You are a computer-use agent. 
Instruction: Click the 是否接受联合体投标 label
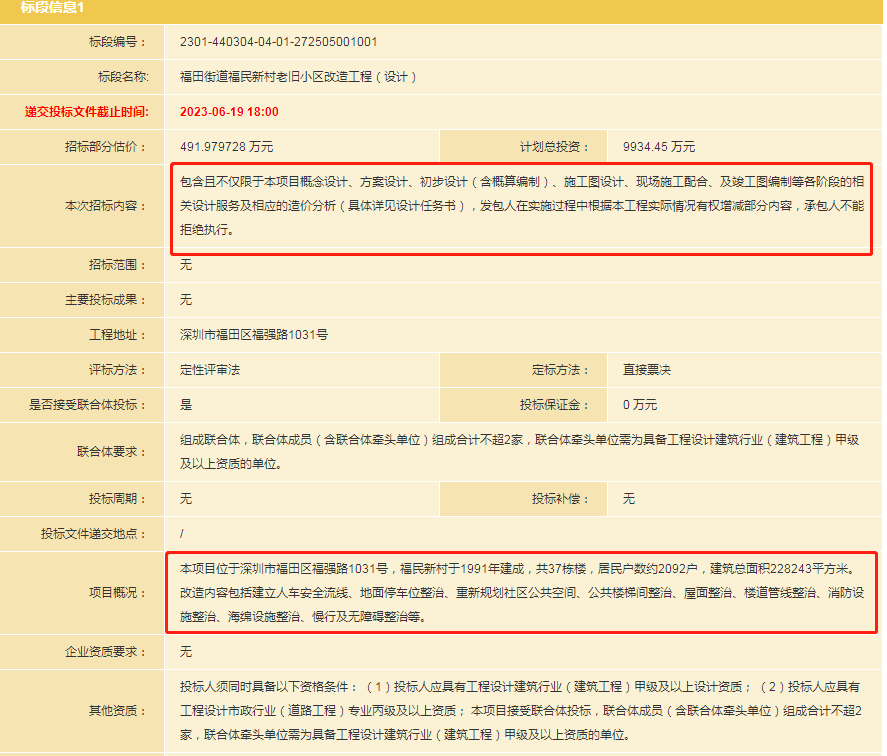pyautogui.click(x=88, y=405)
